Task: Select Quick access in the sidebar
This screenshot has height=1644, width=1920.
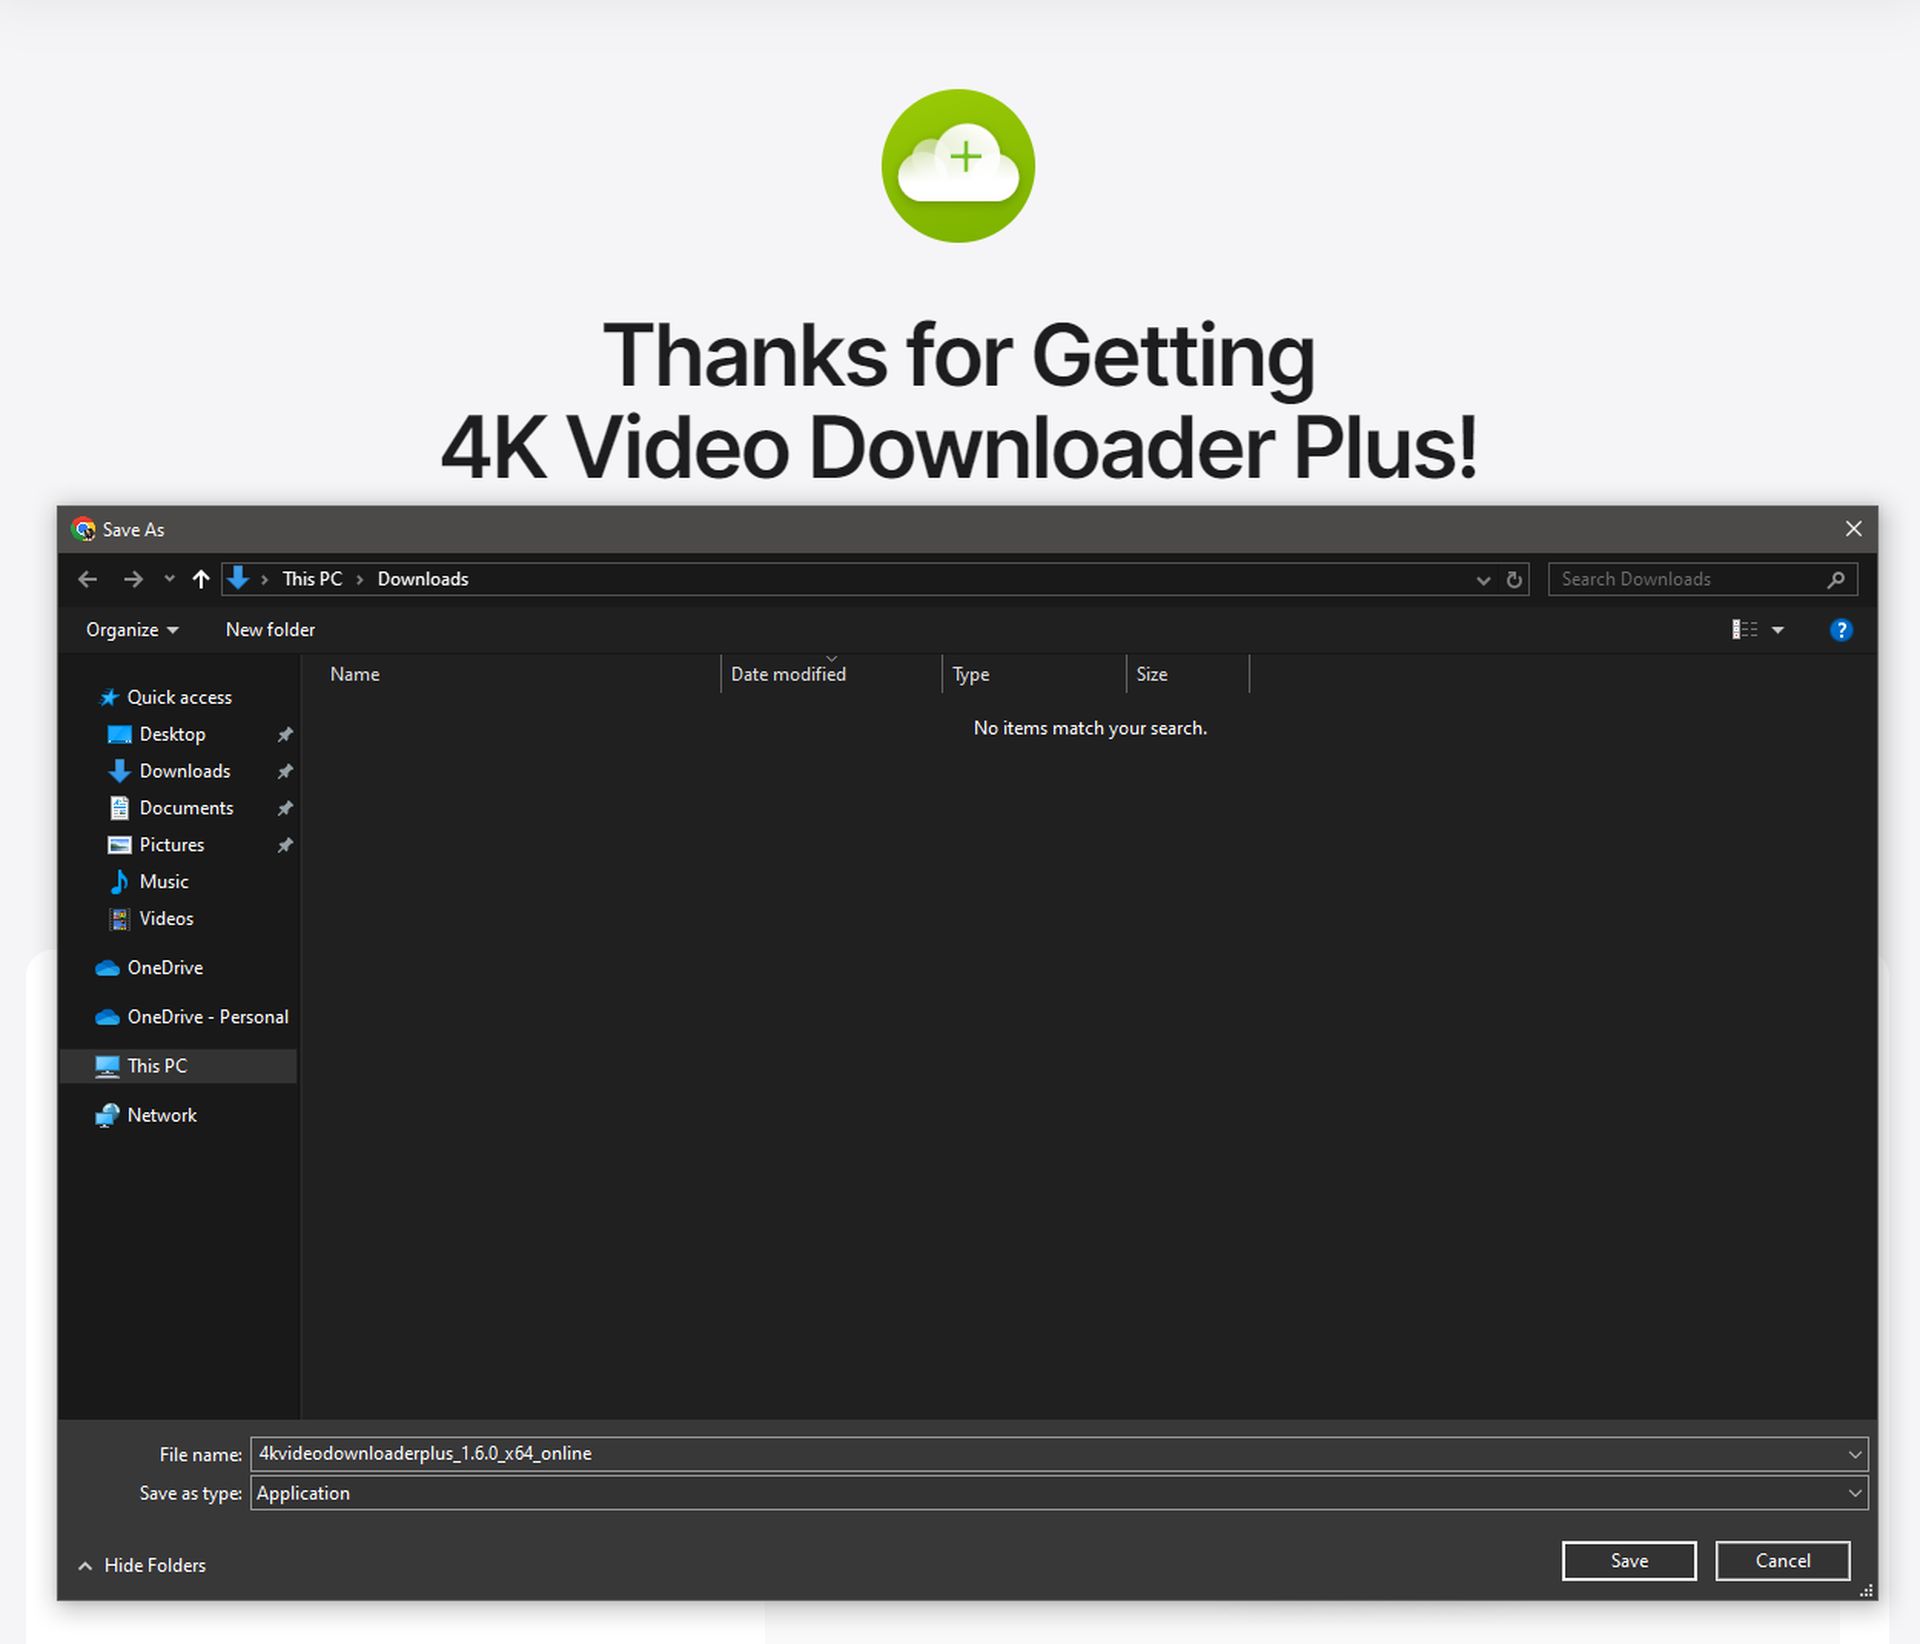Action: tap(179, 697)
